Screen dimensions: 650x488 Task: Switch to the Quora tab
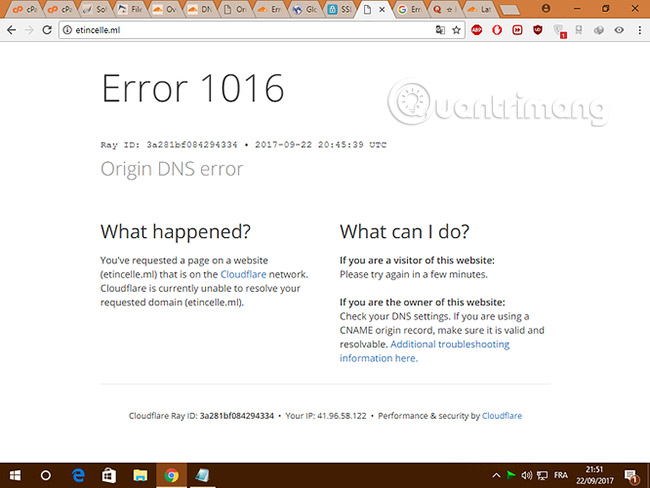444,9
